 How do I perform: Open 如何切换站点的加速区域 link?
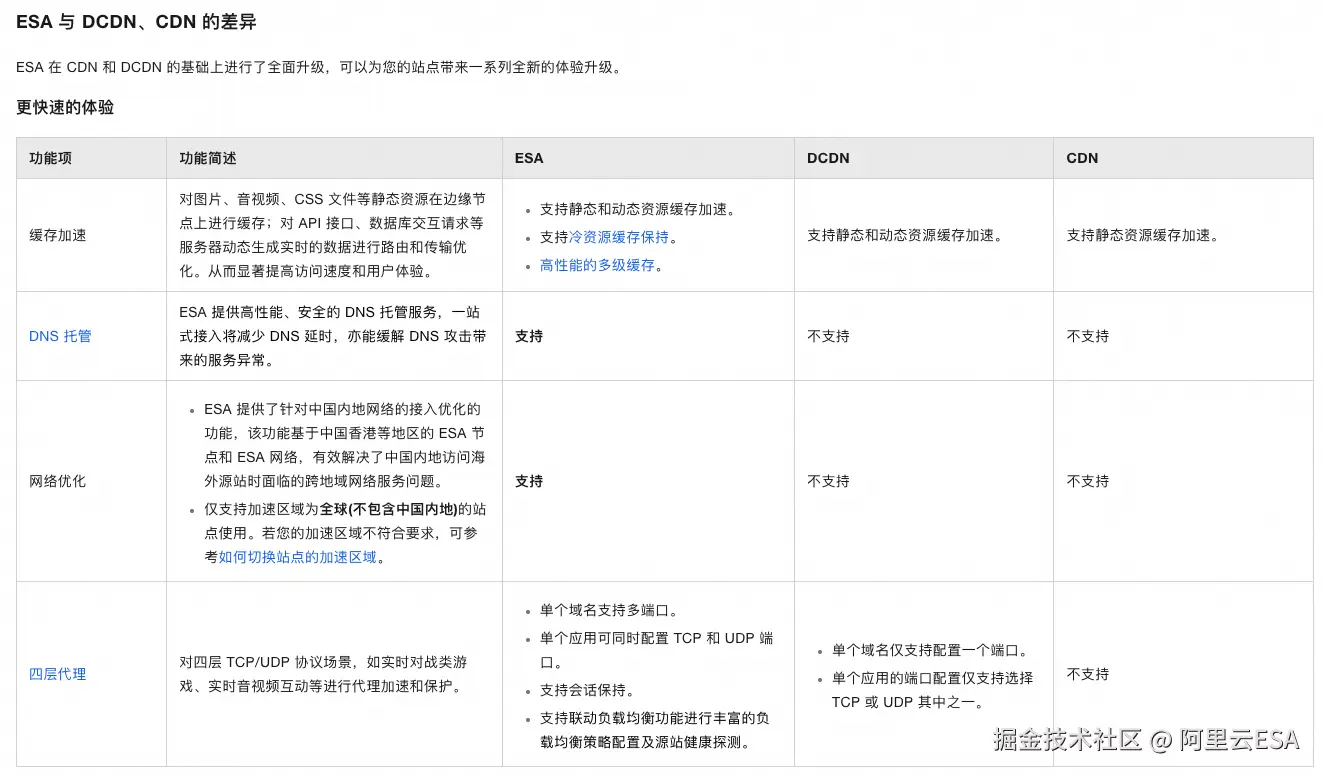[x=298, y=557]
